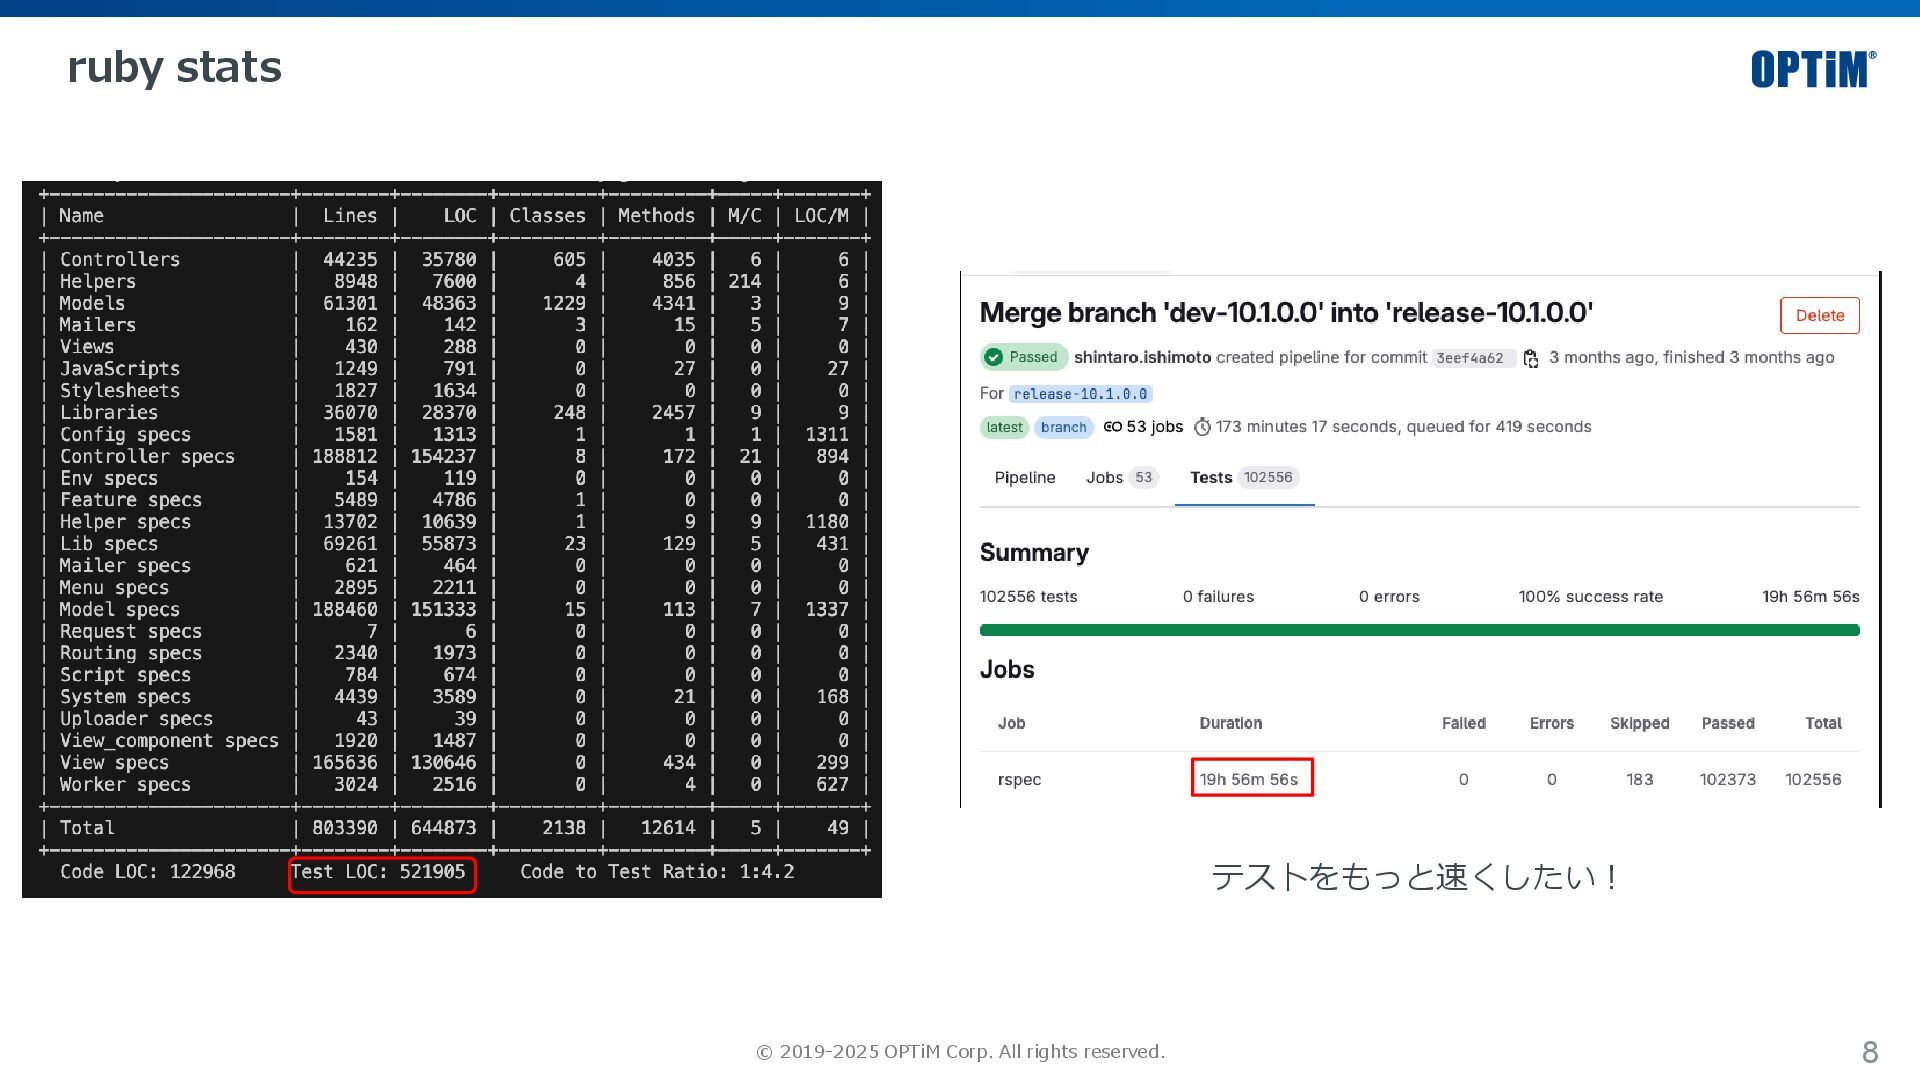Click Code LOC: 122968 text
Screen dimensions: 1920x1080
pyautogui.click(x=147, y=872)
